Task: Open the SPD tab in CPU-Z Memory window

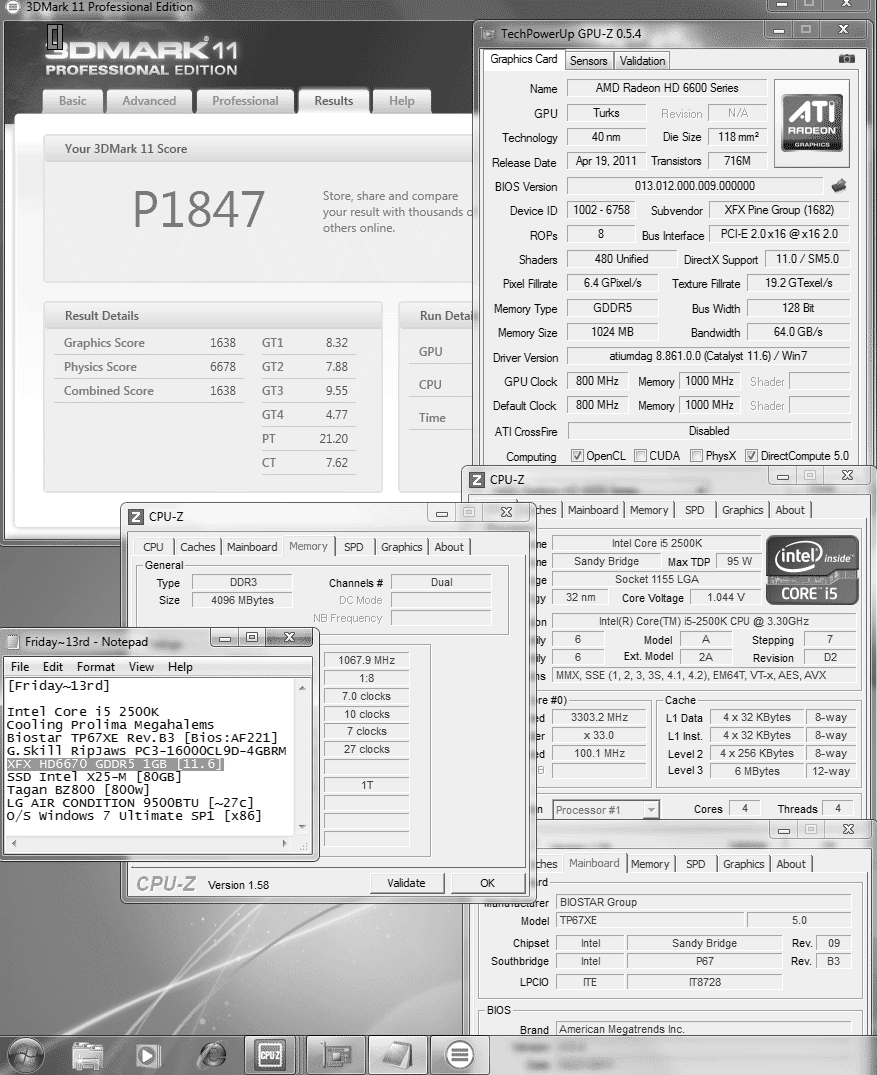Action: (354, 547)
